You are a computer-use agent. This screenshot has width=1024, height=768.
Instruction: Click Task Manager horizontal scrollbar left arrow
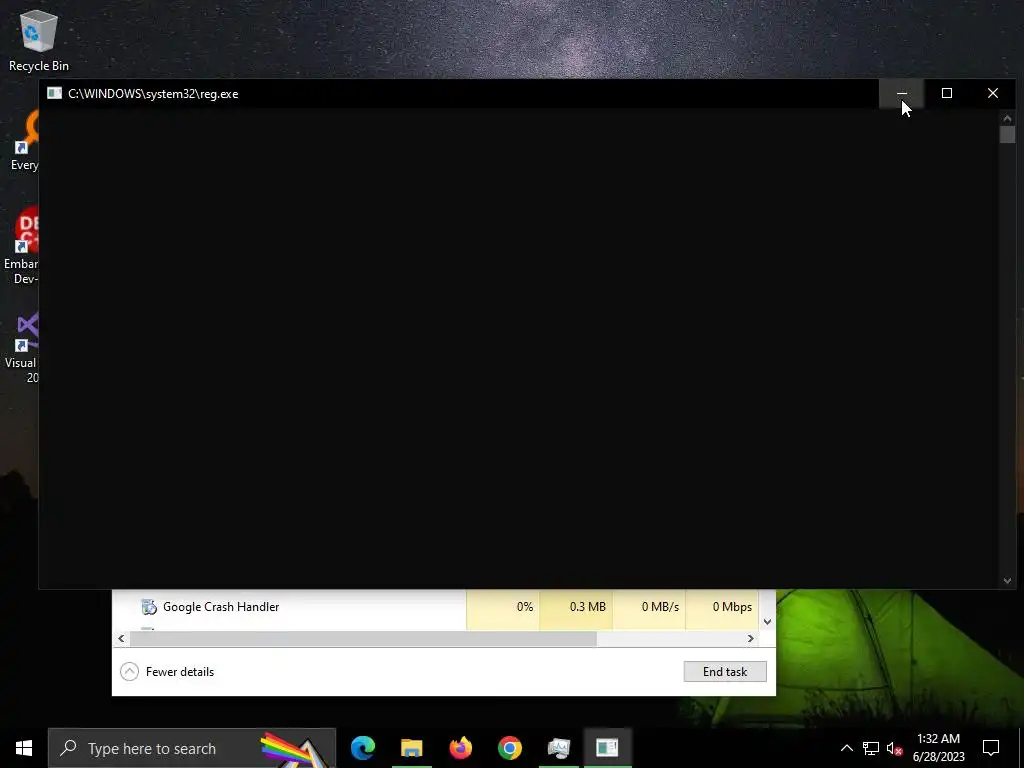(121, 638)
